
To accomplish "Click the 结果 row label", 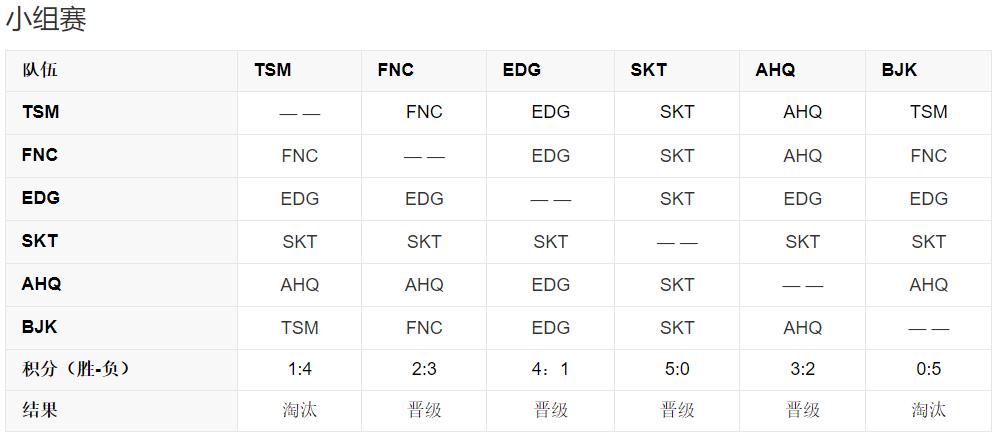I will click(40, 410).
